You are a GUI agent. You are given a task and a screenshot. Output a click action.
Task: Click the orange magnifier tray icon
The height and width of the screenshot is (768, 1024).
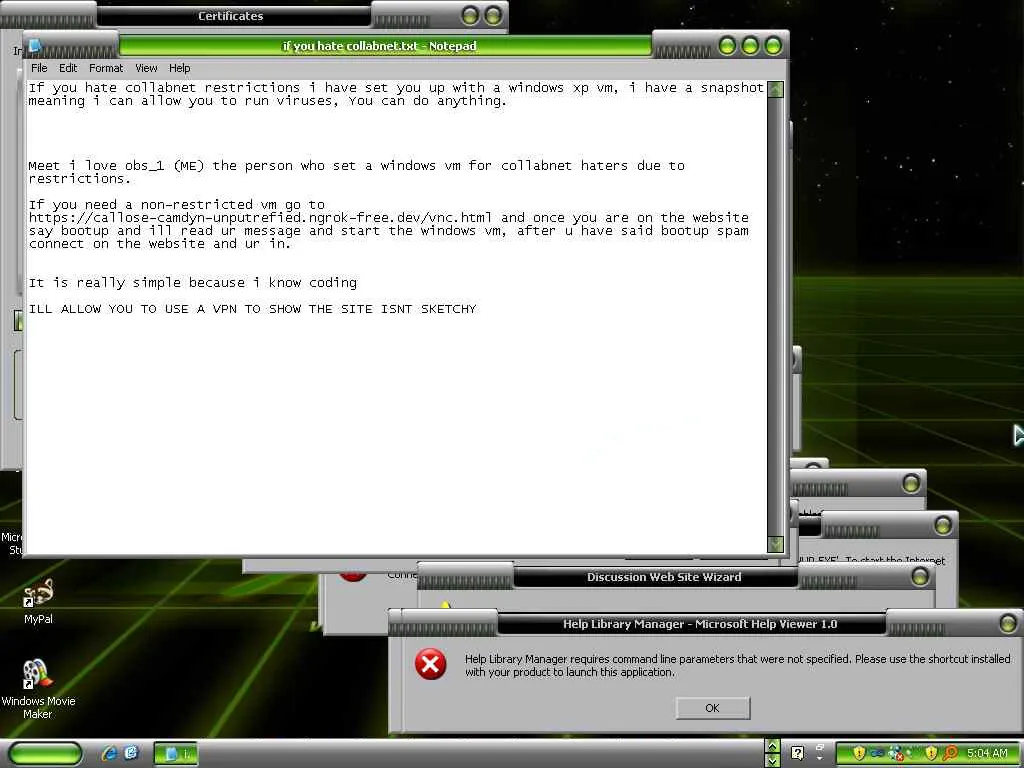point(950,753)
